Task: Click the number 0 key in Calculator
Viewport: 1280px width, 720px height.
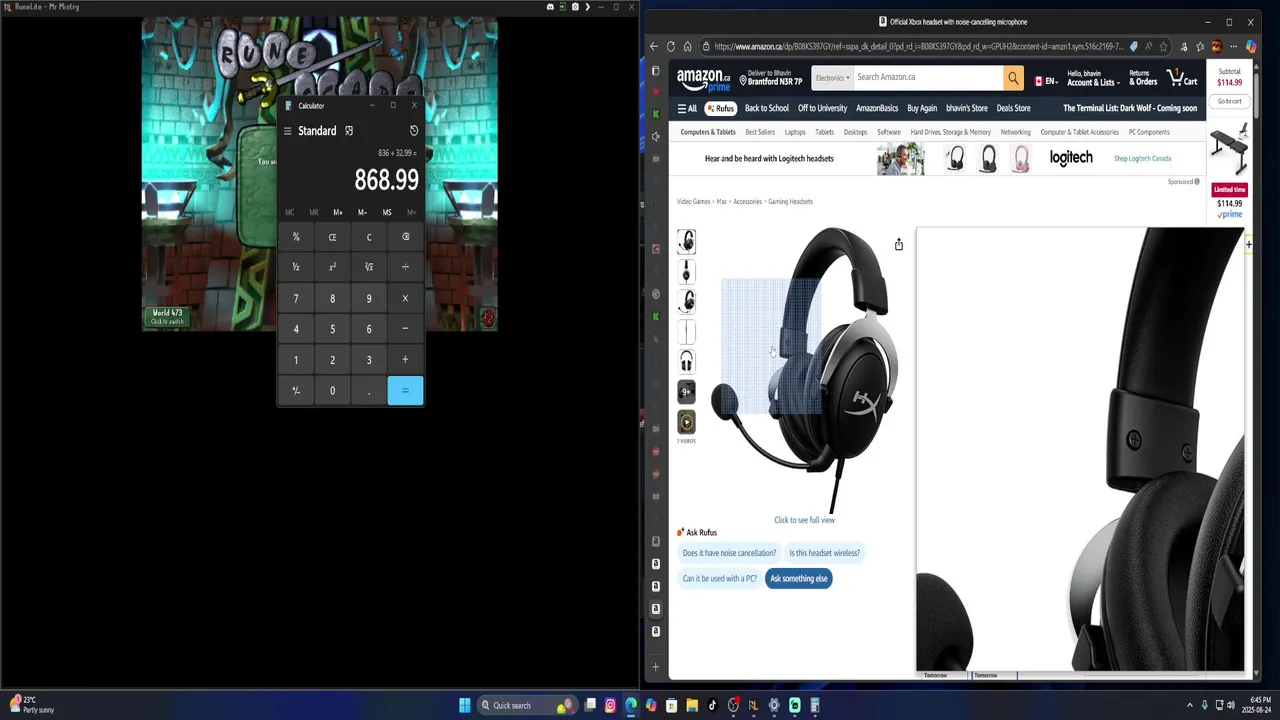Action: (332, 390)
